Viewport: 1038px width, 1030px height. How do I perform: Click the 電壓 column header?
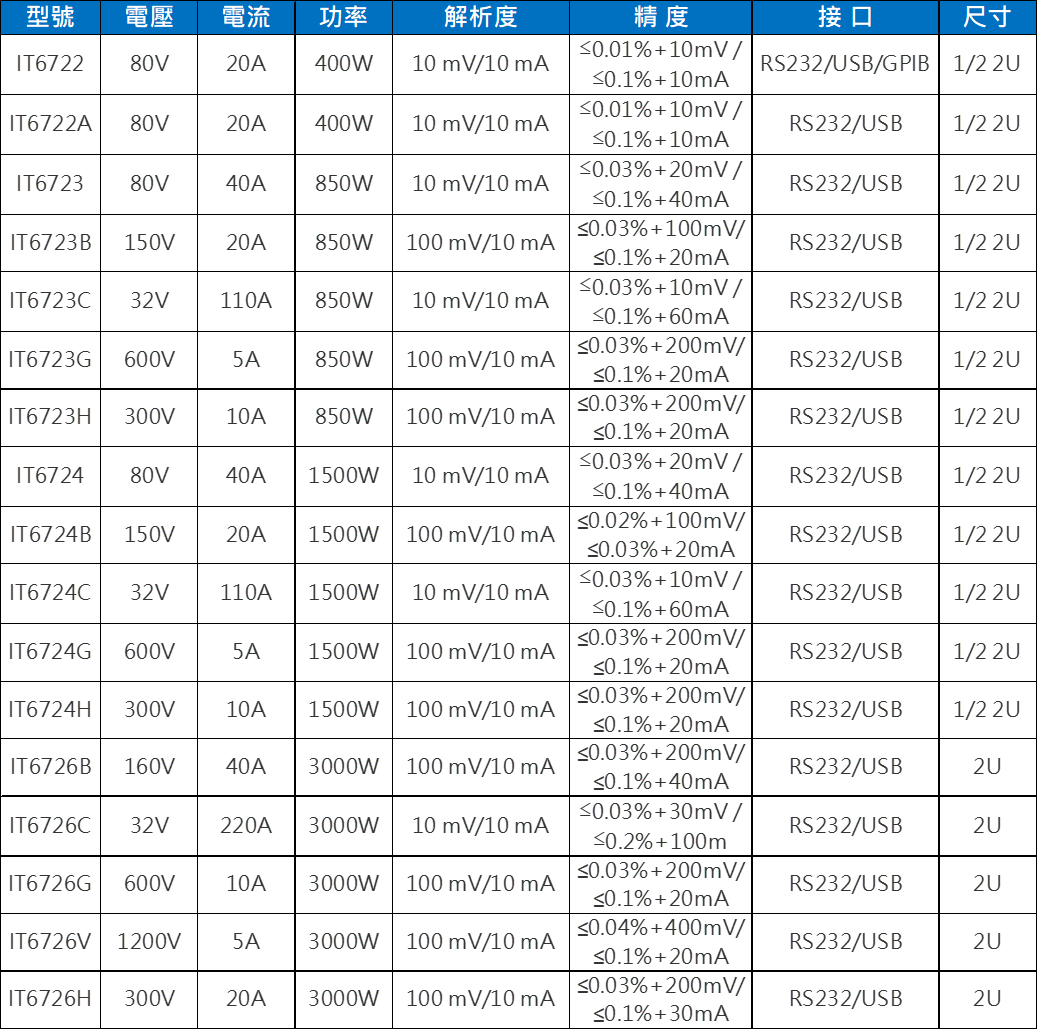149,17
